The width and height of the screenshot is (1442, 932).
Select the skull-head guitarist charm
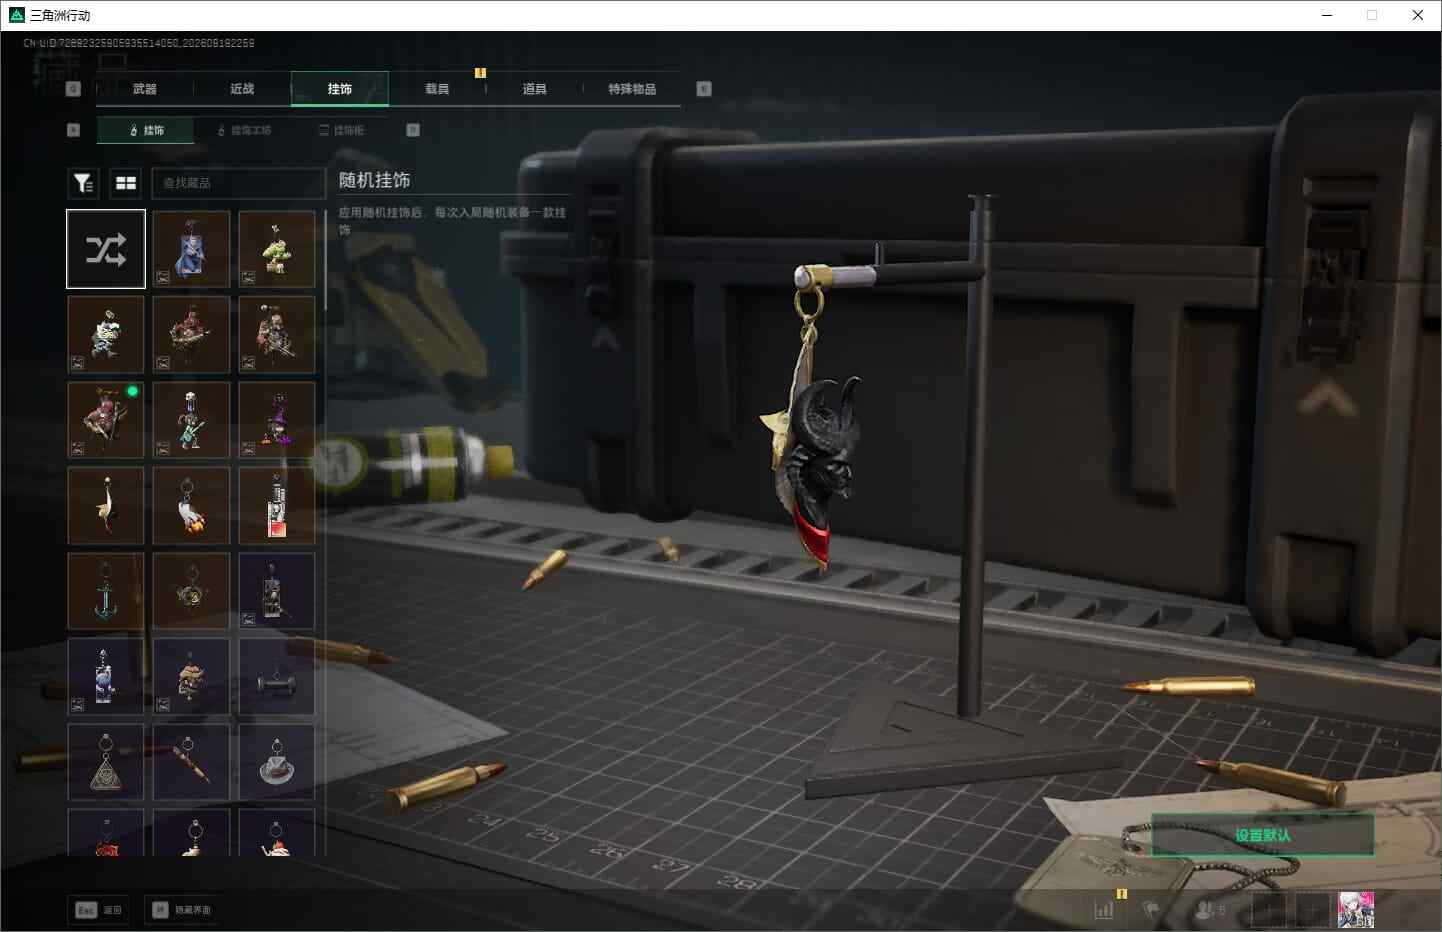pos(191,420)
